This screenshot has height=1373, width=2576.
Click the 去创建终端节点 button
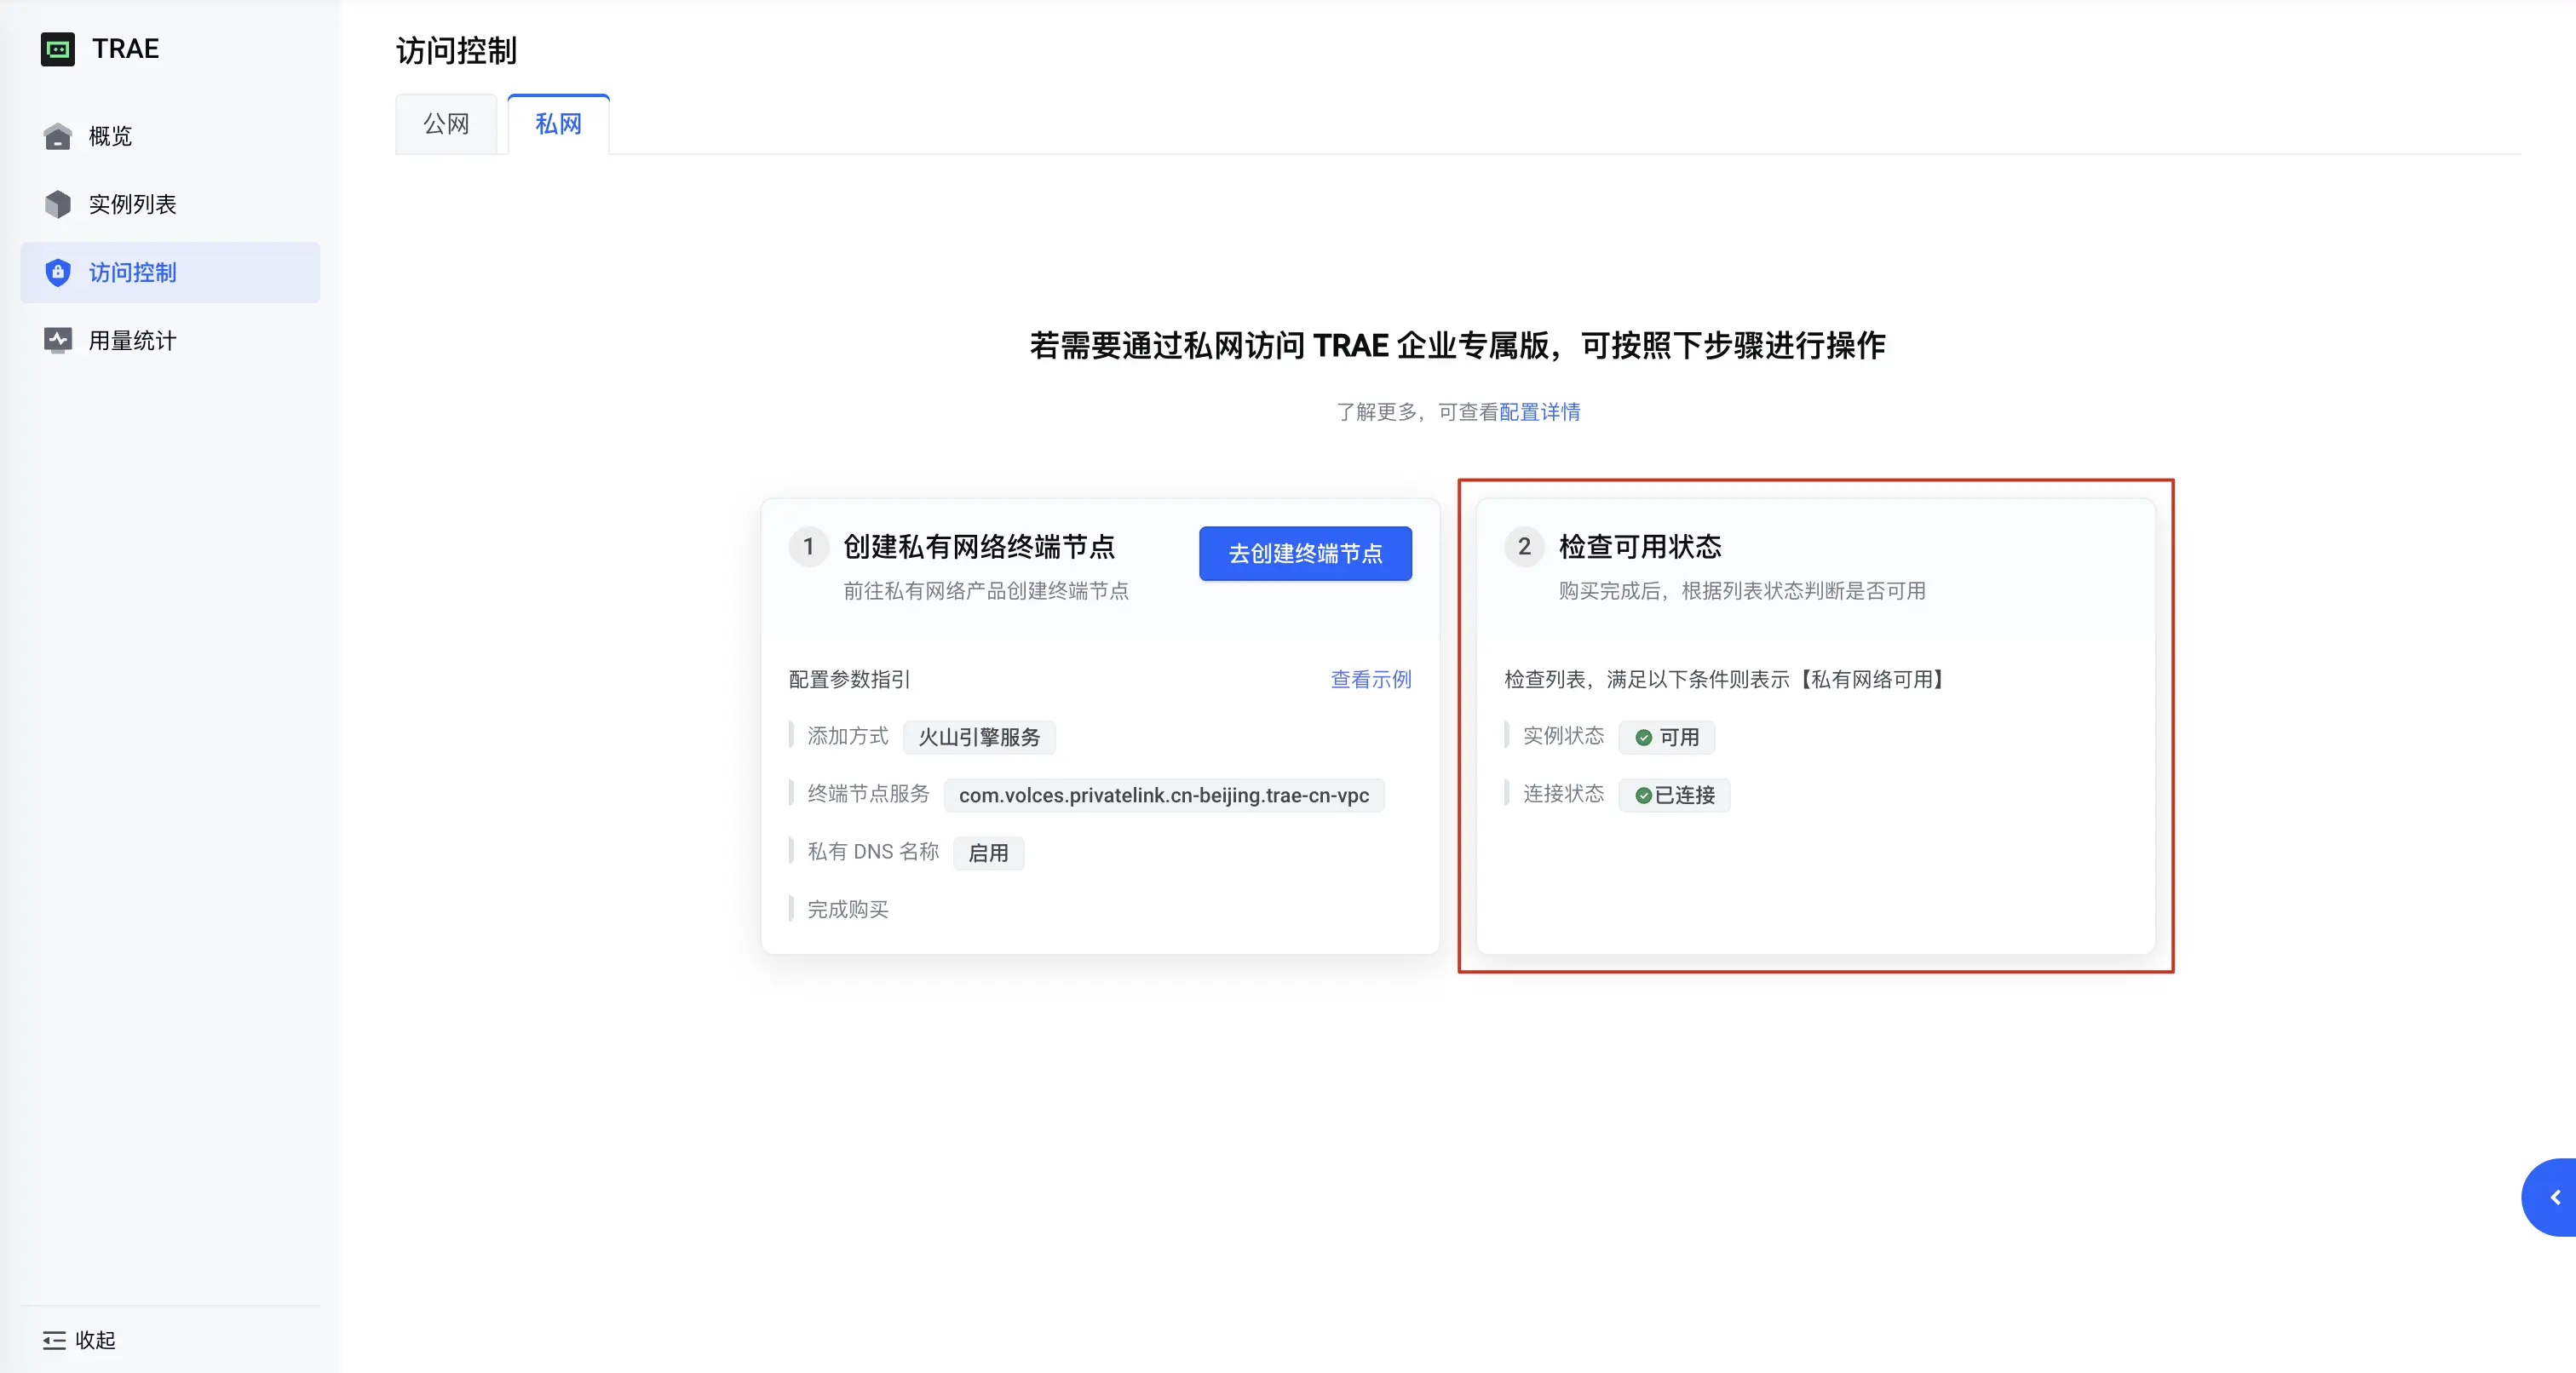[x=1305, y=553]
